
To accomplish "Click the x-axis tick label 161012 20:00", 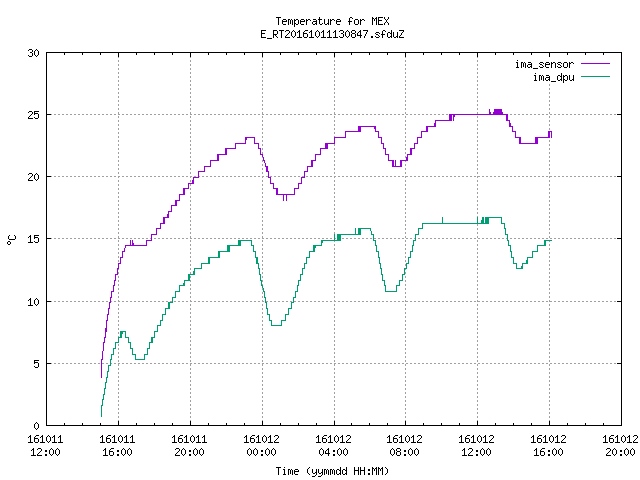I will [620, 446].
